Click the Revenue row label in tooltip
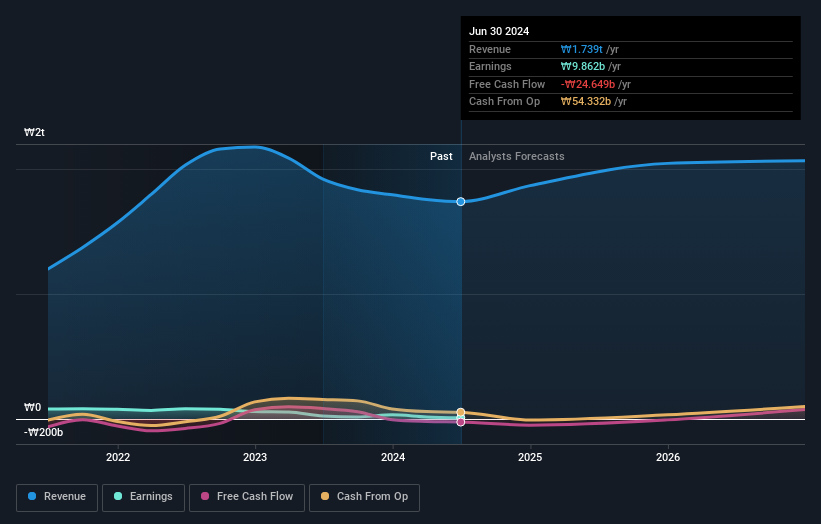821x524 pixels. click(x=490, y=49)
